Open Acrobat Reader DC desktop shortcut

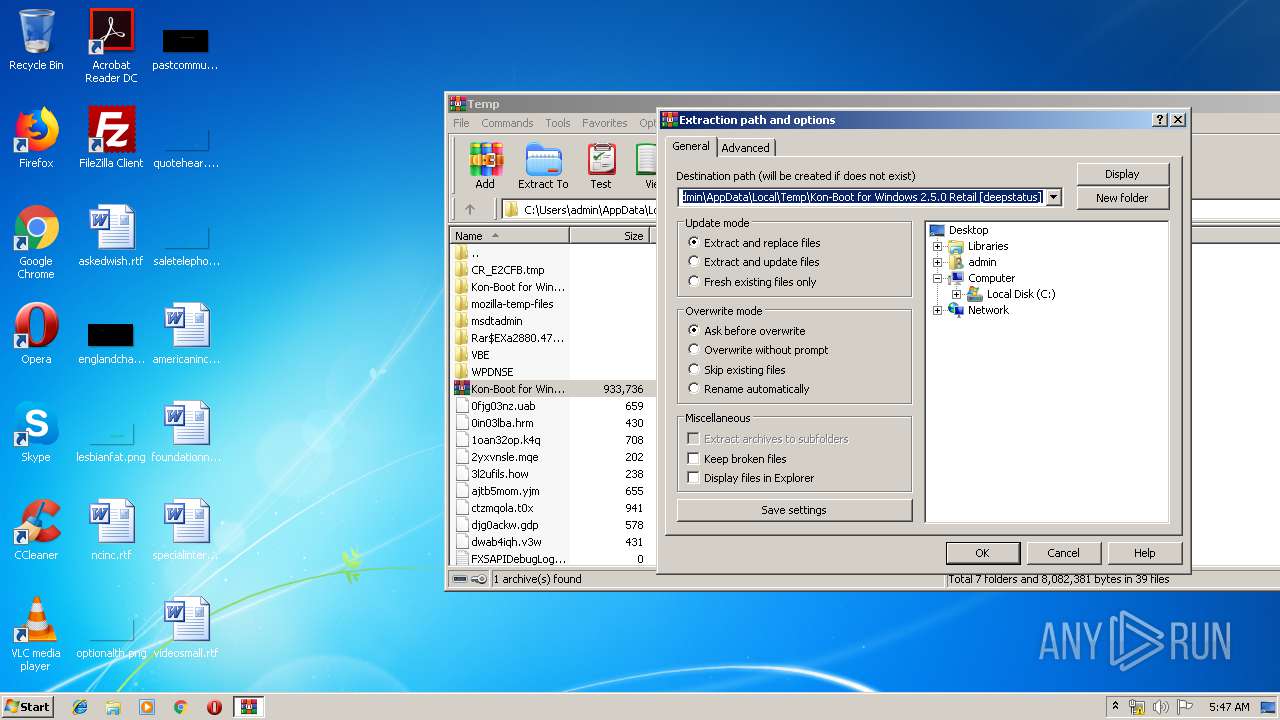coord(111,46)
